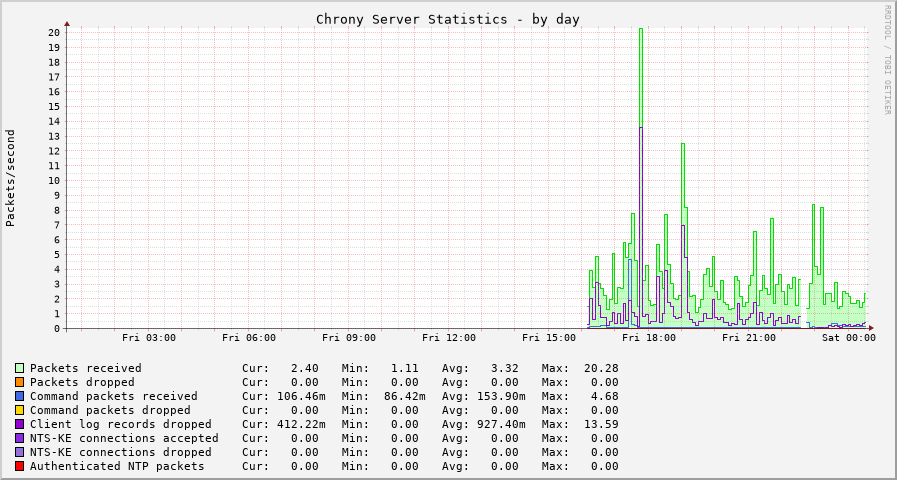Click the y-axis tick label 15
This screenshot has height=480, width=897.
coord(54,106)
